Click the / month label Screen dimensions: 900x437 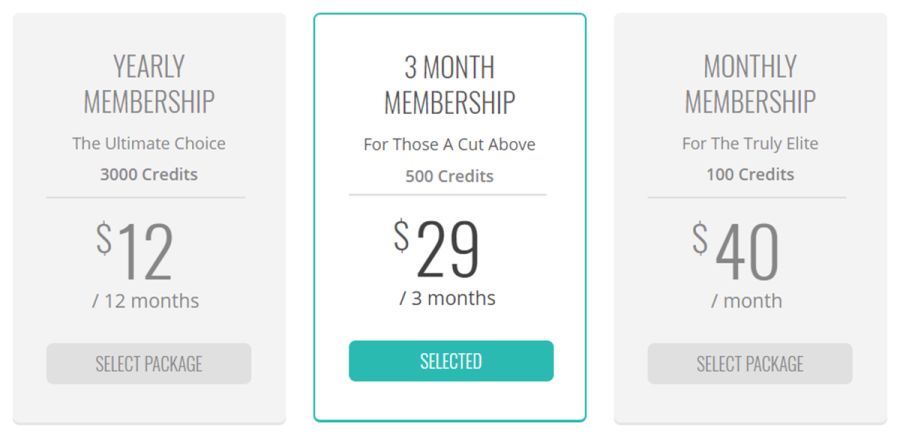[x=747, y=301]
